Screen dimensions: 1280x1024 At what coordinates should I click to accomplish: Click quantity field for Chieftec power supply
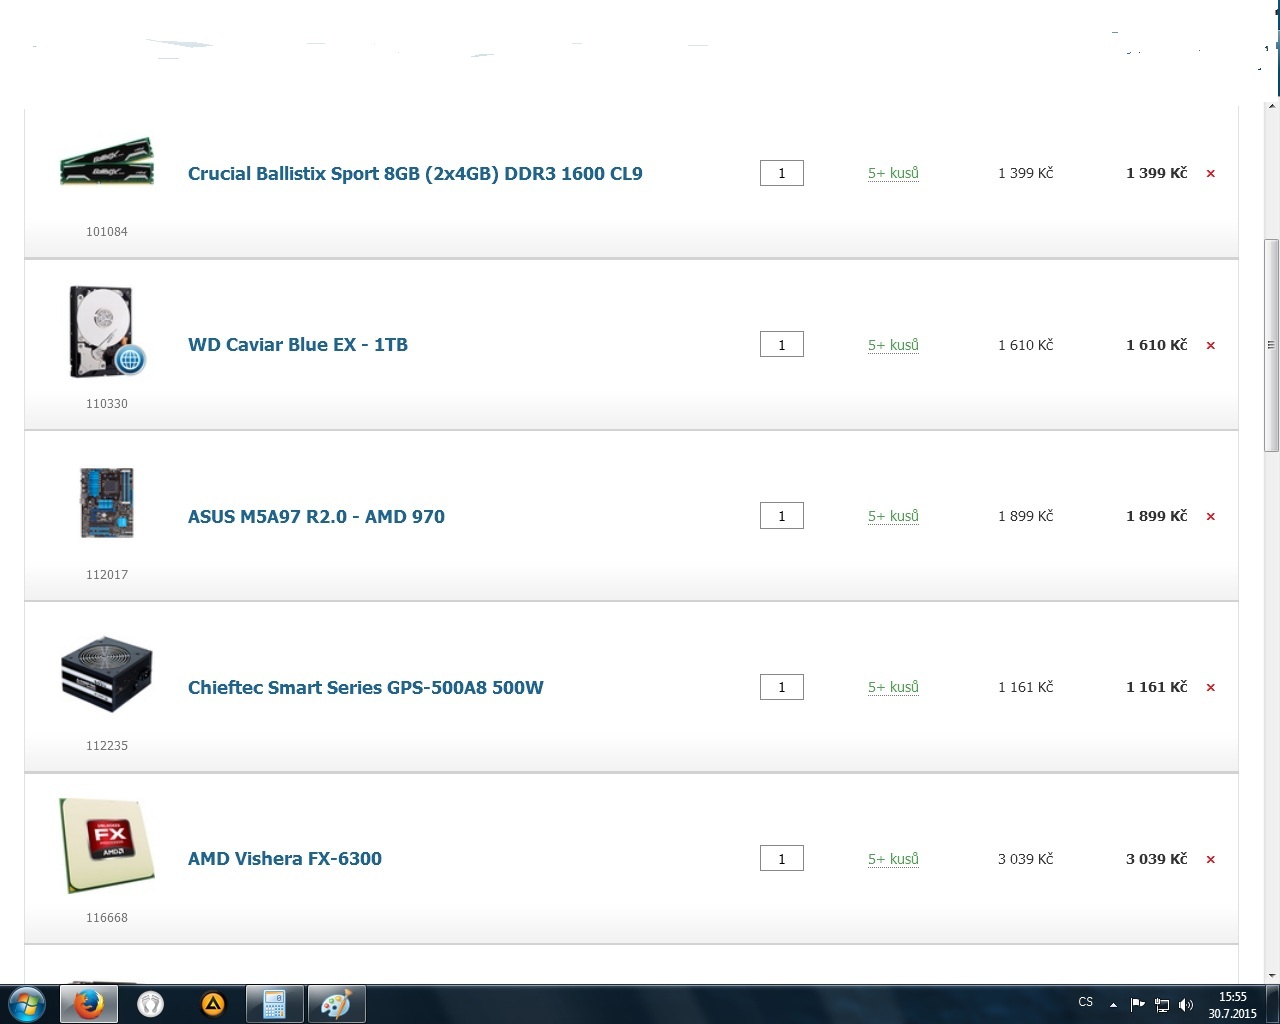click(782, 687)
